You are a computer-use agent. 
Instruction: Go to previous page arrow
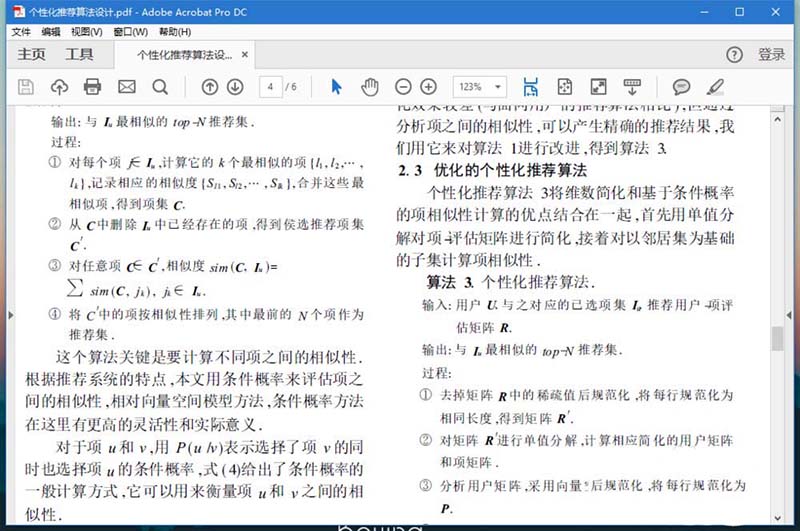coord(212,87)
